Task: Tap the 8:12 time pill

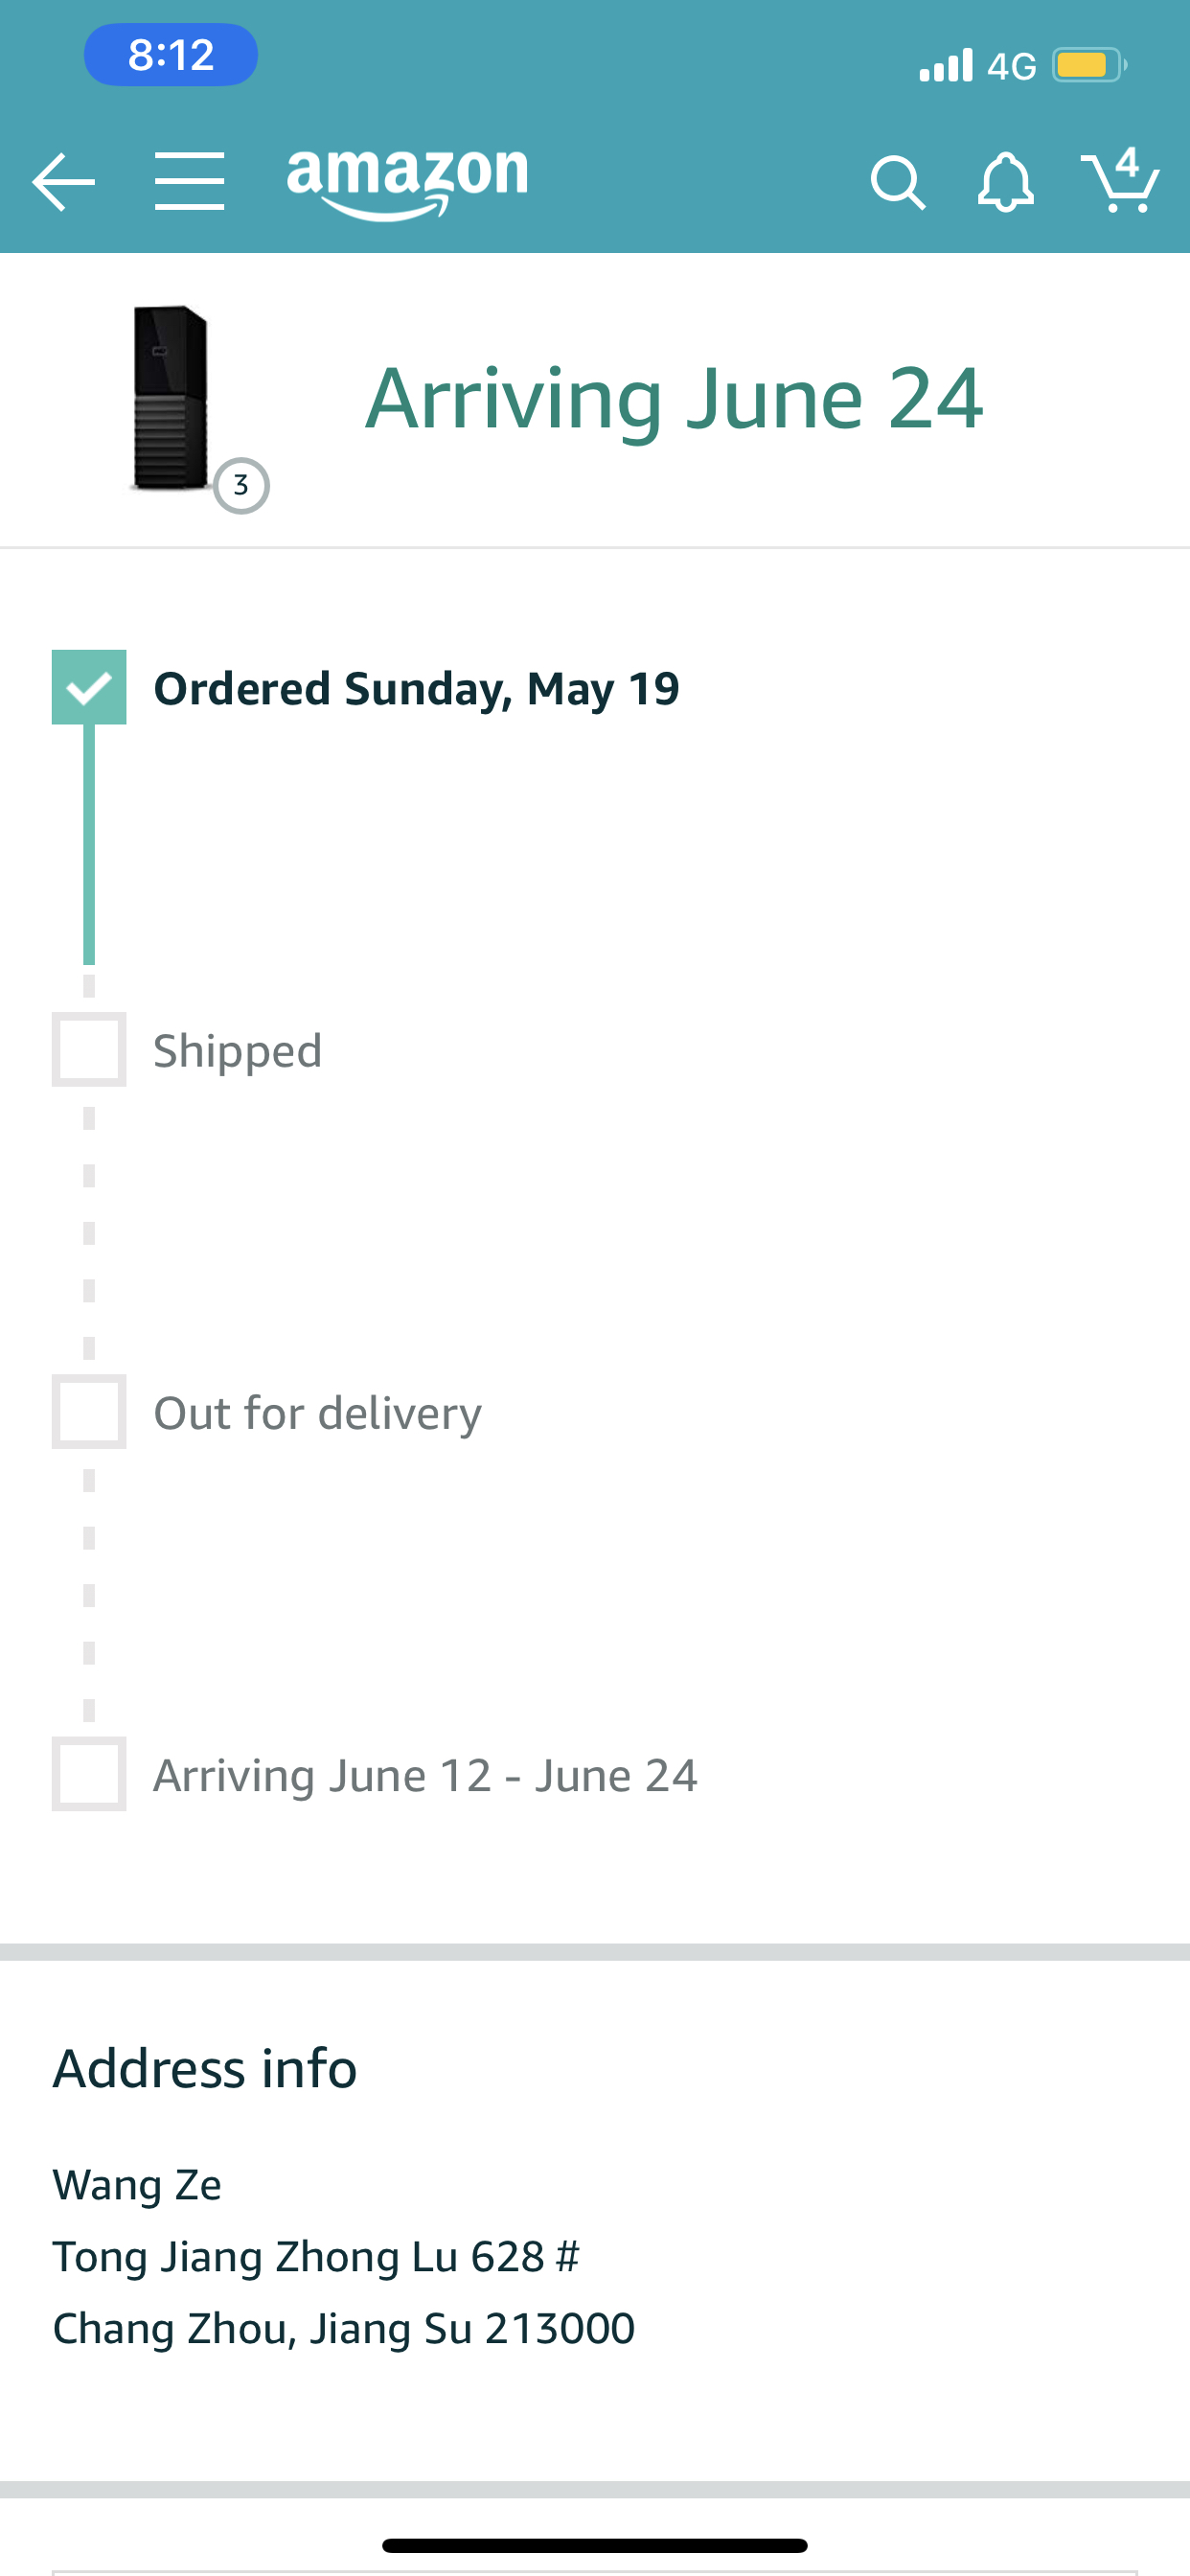Action: (x=171, y=55)
